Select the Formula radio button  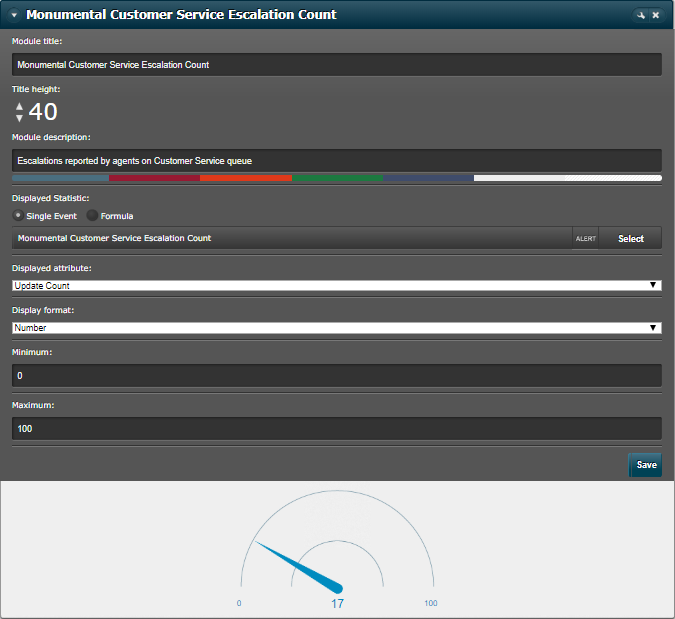coord(92,215)
